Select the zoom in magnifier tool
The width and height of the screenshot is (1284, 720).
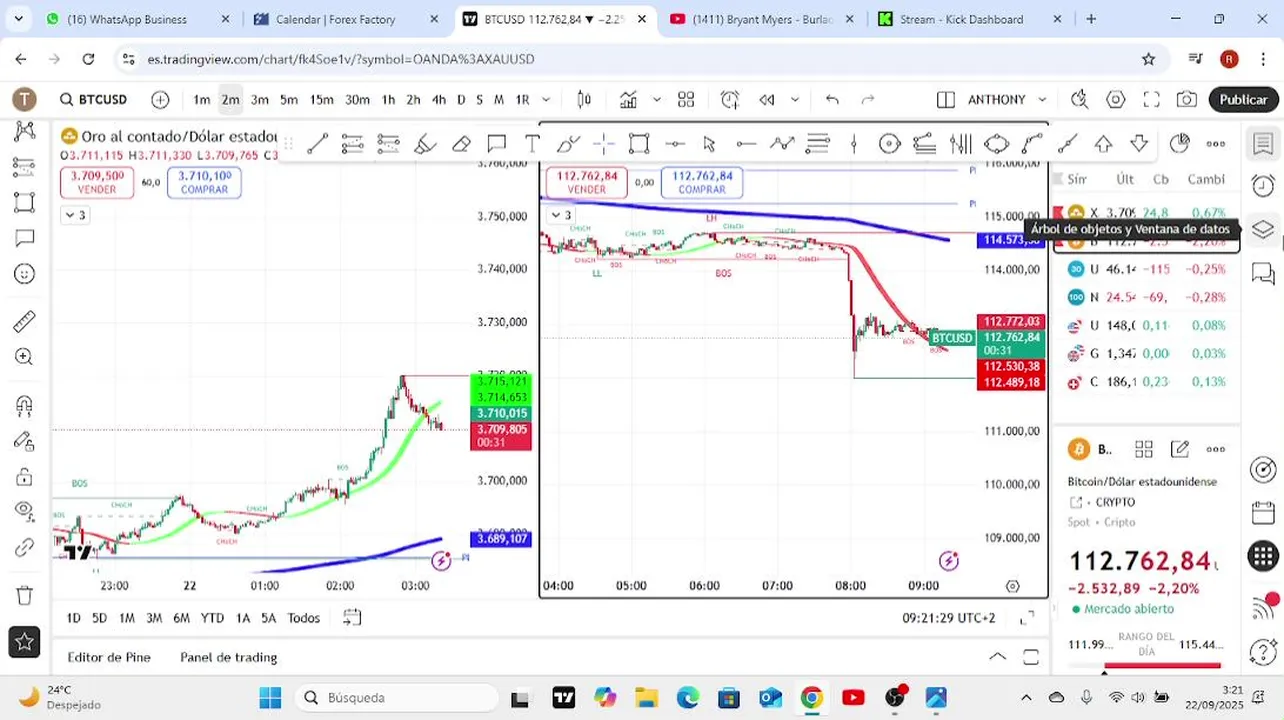[x=25, y=357]
